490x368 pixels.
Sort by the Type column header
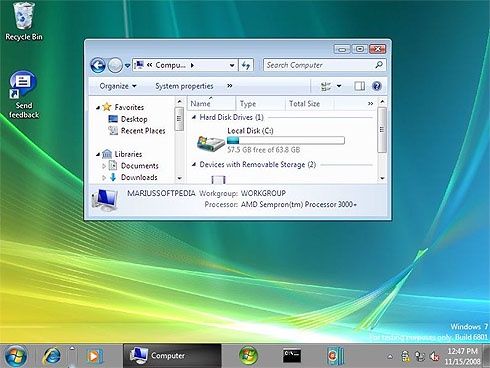pyautogui.click(x=260, y=104)
